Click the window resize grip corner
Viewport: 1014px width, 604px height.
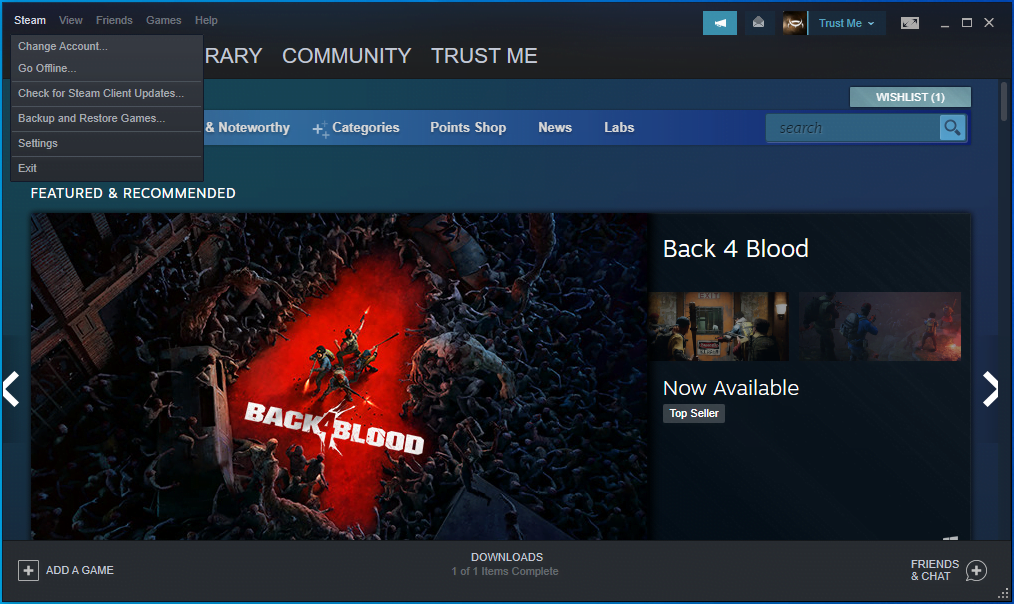[1003, 594]
